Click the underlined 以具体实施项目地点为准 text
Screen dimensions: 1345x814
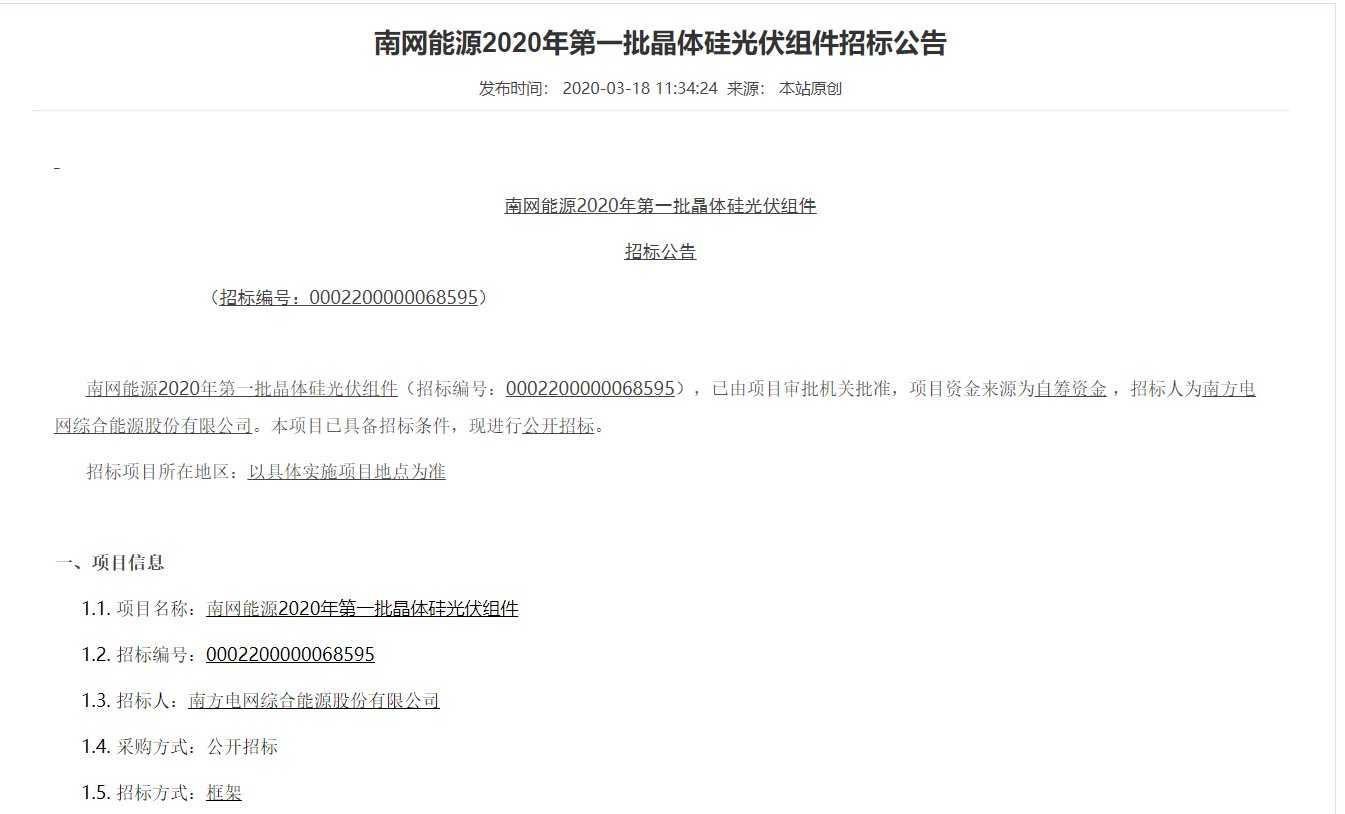[x=346, y=472]
